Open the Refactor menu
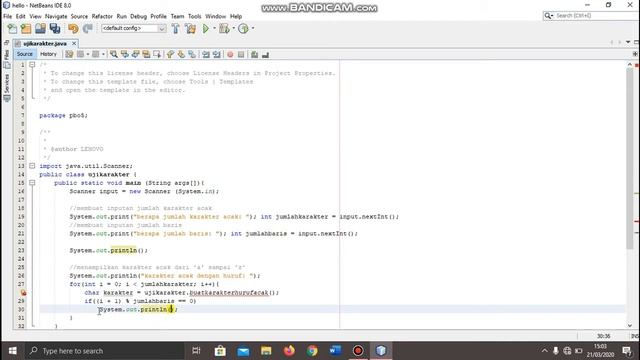This screenshot has width=640, height=360. click(102, 16)
